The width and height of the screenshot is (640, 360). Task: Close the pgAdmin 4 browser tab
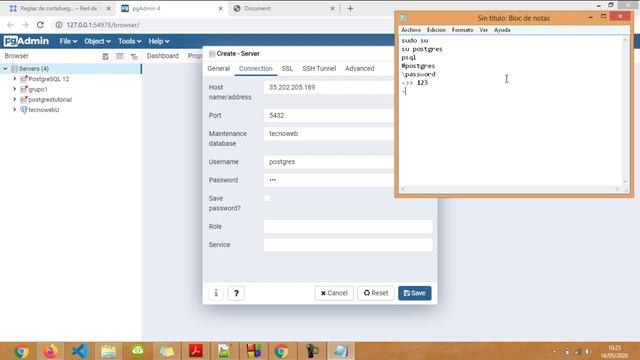click(x=220, y=8)
